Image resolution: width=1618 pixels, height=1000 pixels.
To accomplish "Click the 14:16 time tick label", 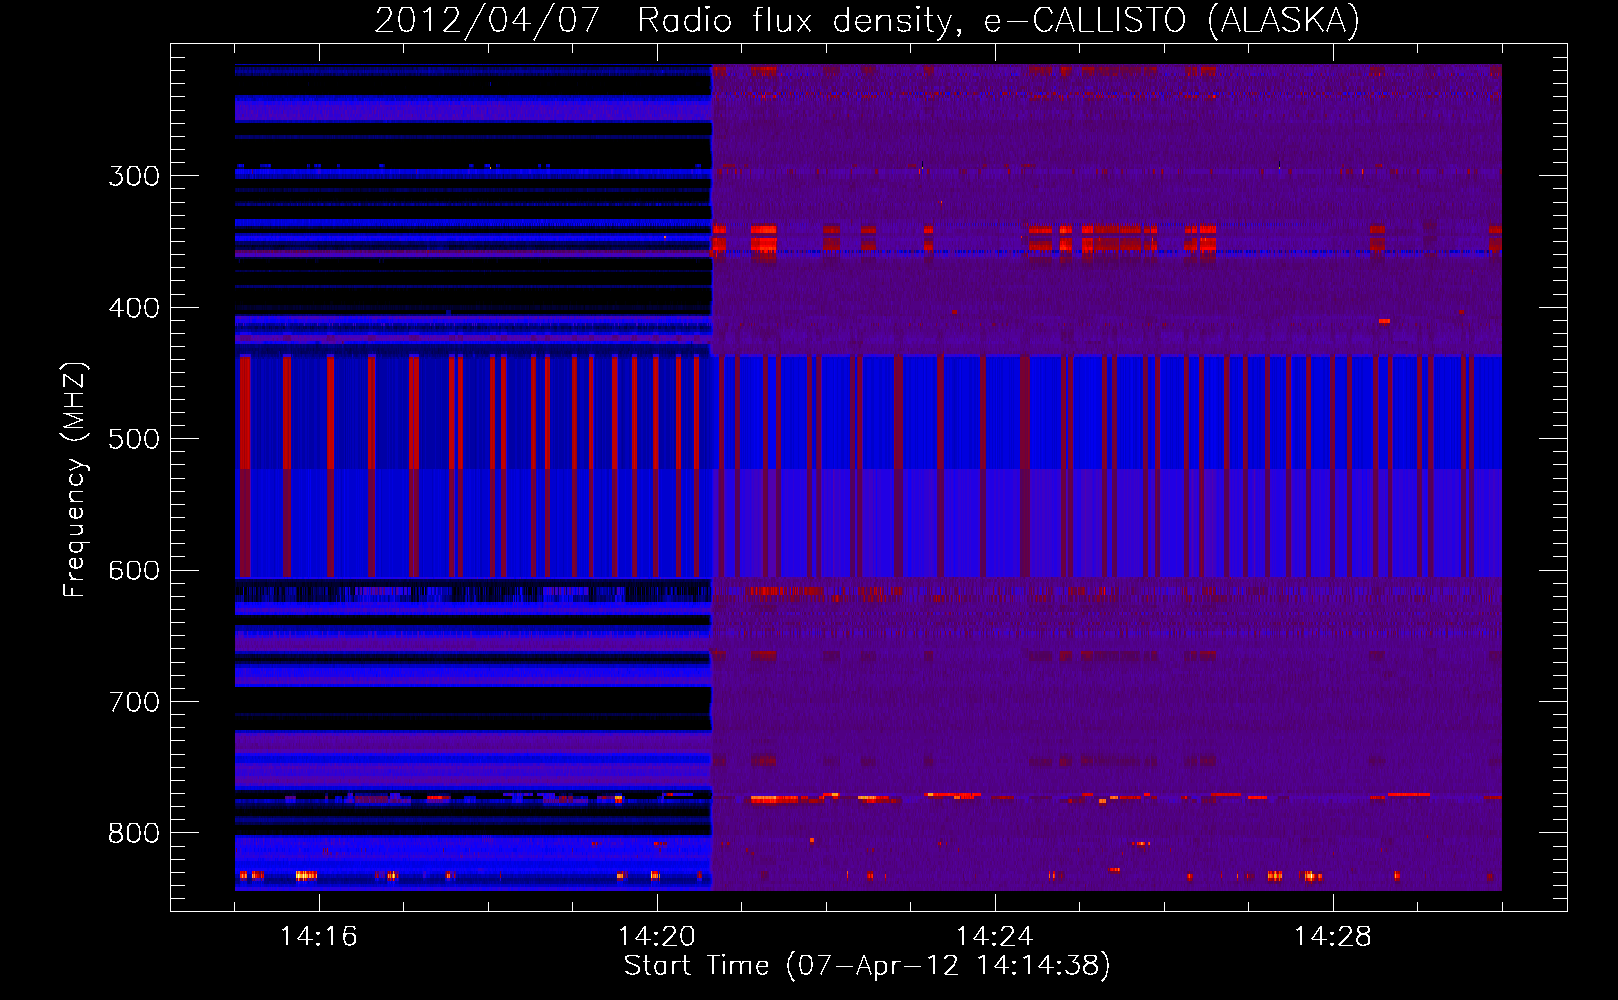I will (x=318, y=937).
